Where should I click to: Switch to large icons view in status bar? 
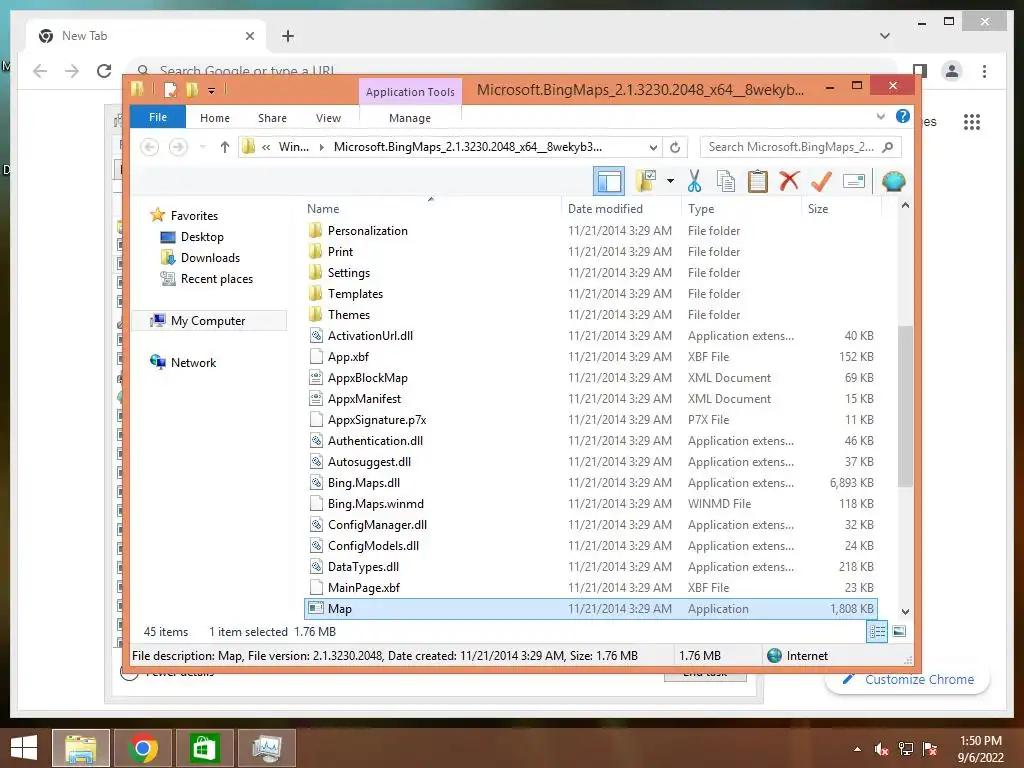(x=899, y=632)
